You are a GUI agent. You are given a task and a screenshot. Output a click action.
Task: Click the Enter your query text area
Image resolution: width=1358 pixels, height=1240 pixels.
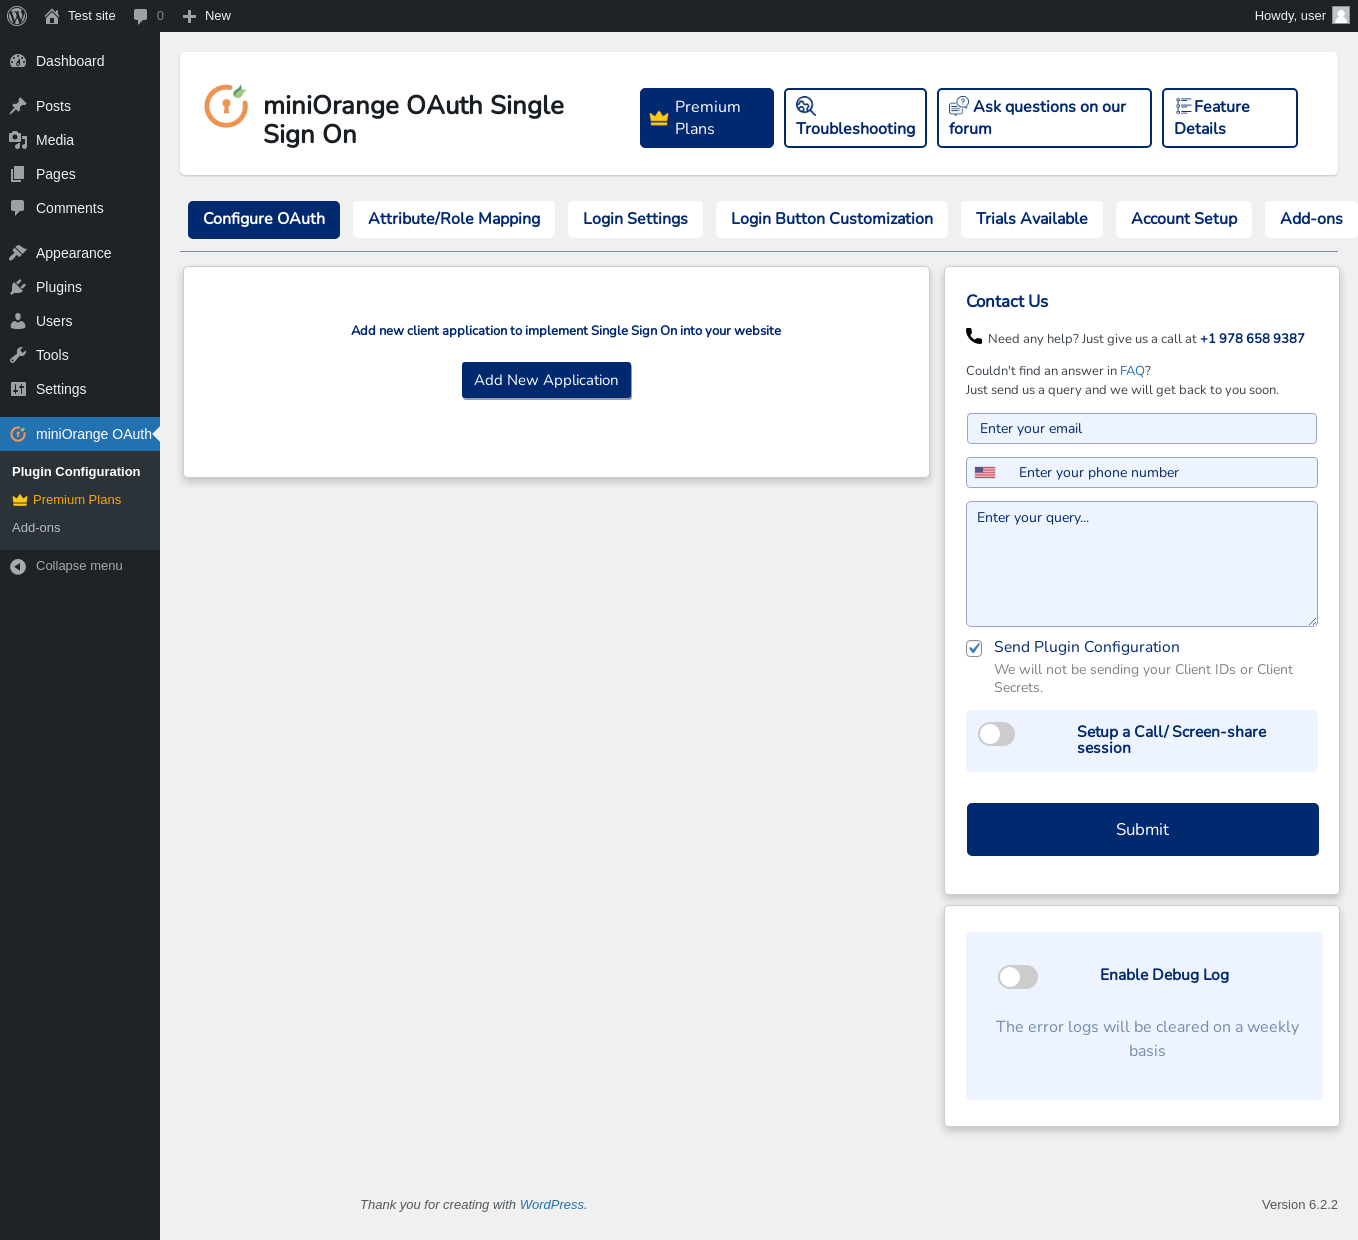[1141, 564]
